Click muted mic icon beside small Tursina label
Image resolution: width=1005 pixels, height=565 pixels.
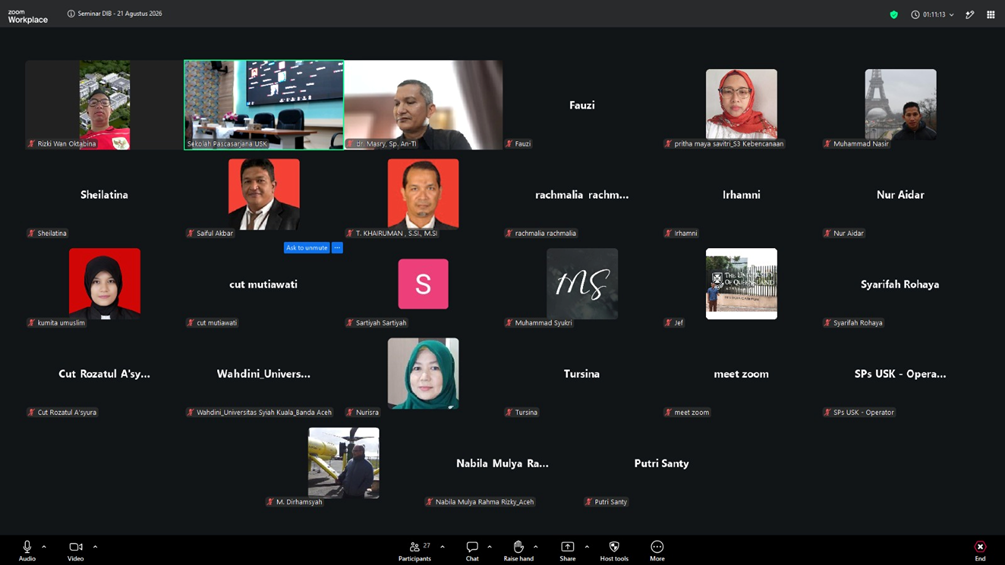[509, 413]
